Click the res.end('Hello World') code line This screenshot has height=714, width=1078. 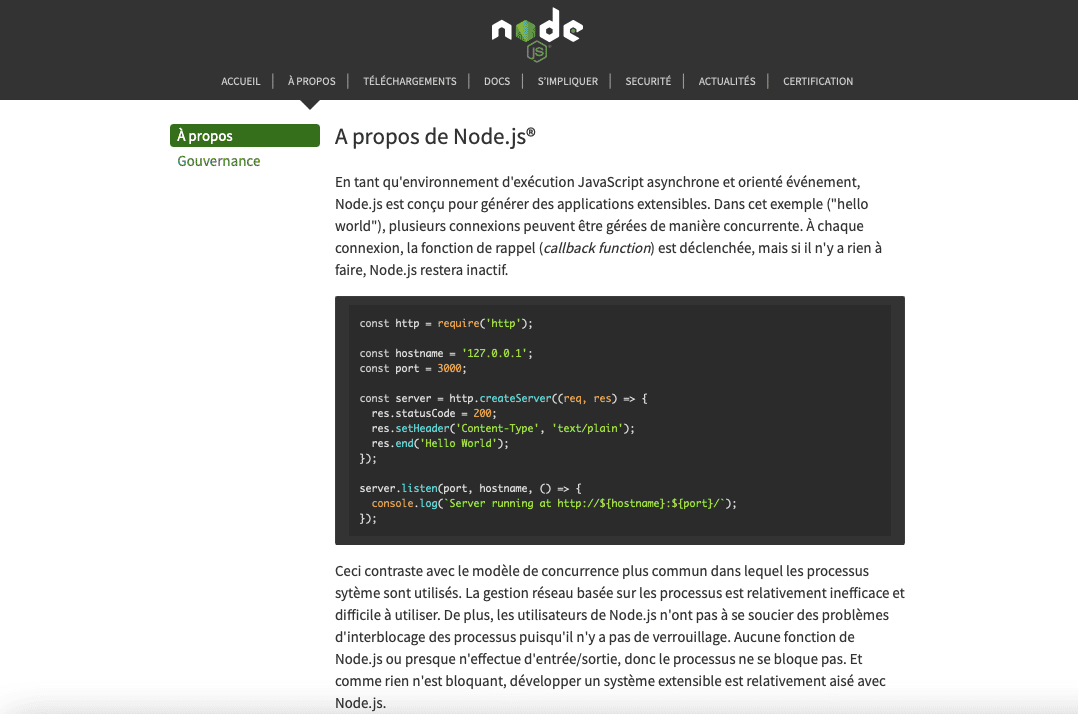click(440, 443)
